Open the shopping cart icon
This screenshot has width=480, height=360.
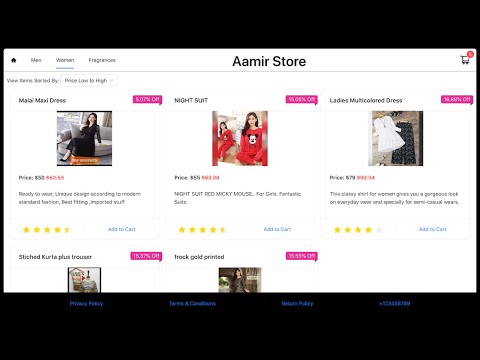(465, 60)
